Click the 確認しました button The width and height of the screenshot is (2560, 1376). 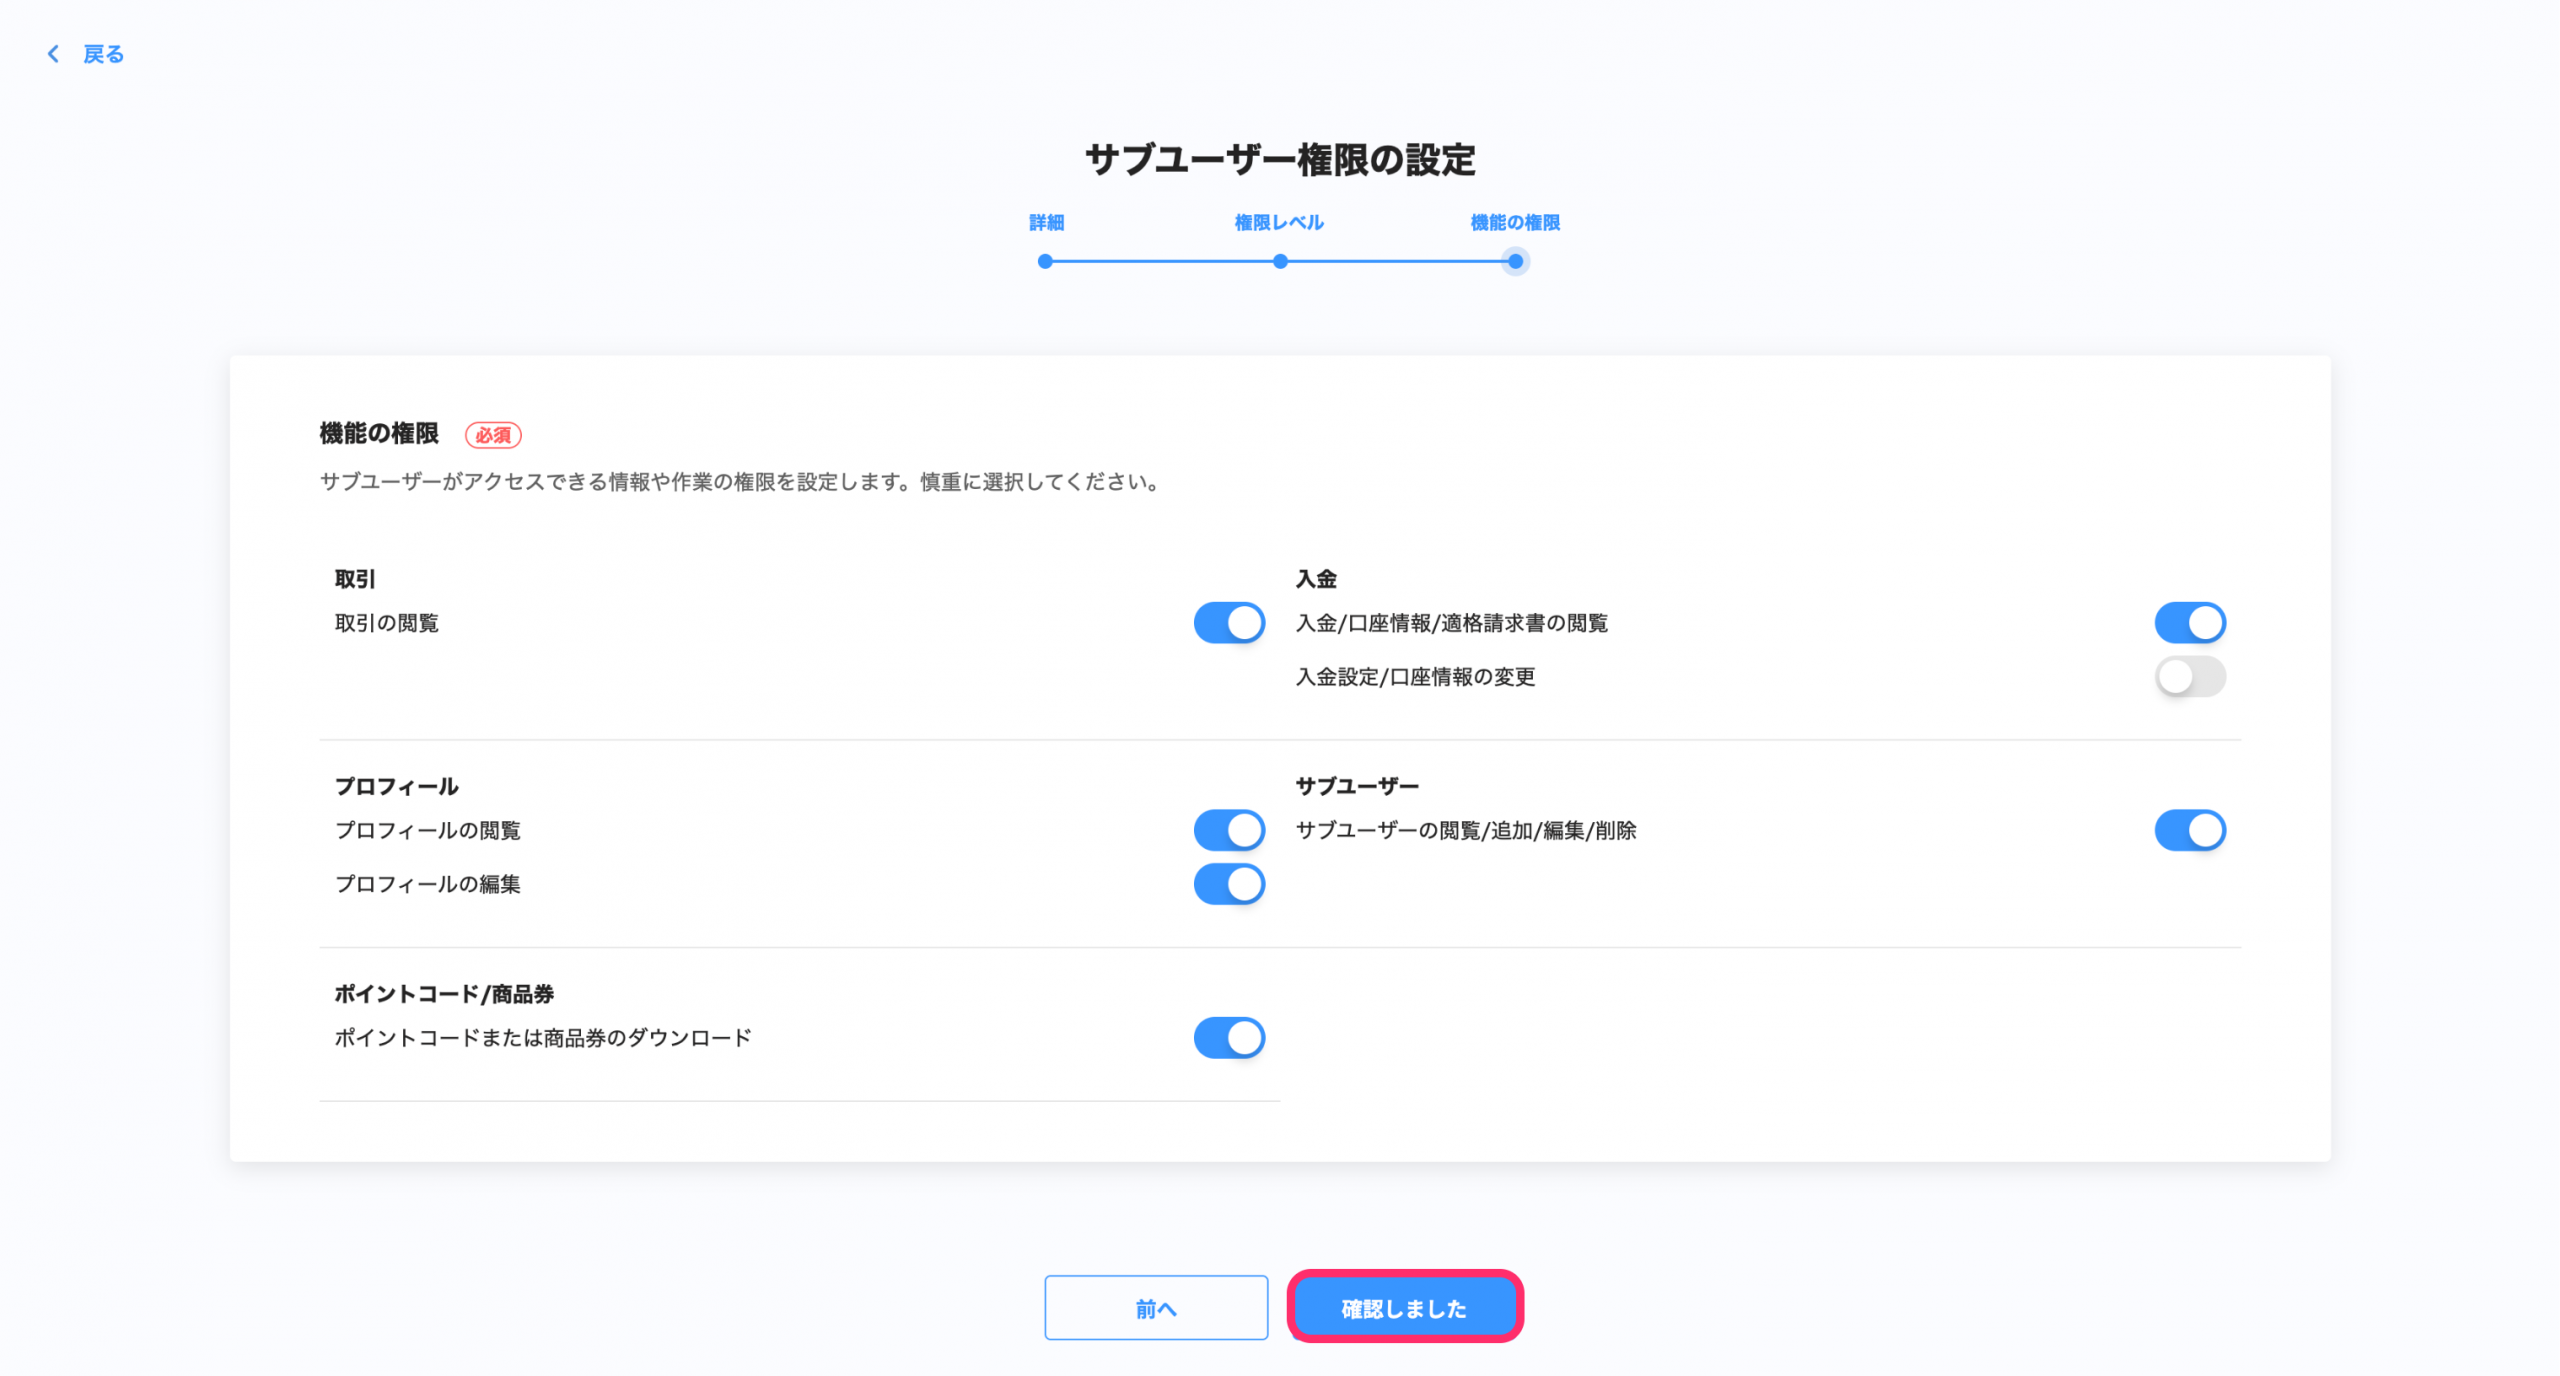[1405, 1308]
